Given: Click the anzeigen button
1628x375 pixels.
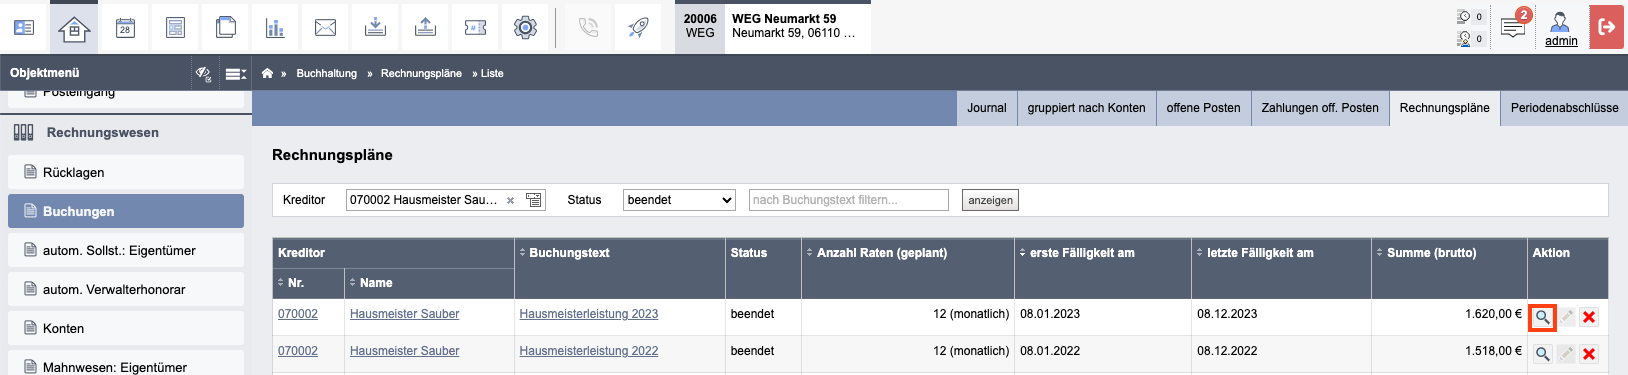Looking at the screenshot, I should coord(990,200).
